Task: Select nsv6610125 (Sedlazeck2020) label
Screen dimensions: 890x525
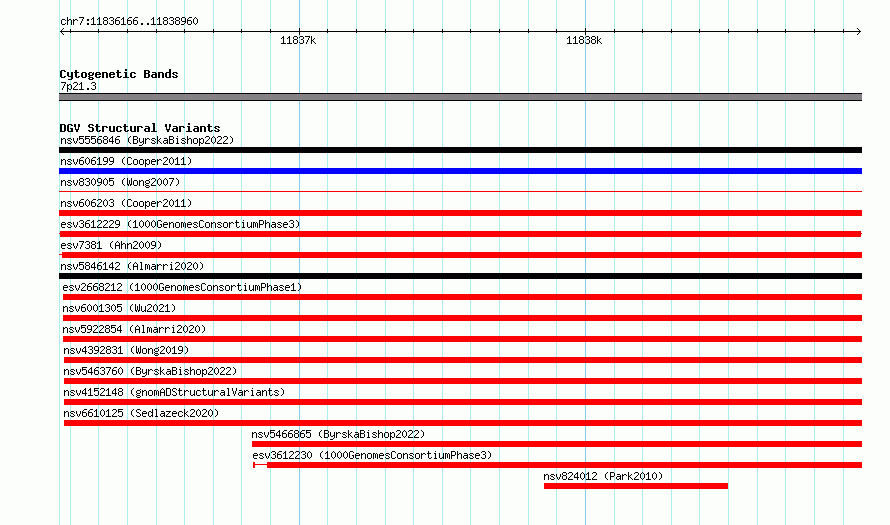Action: pos(141,413)
